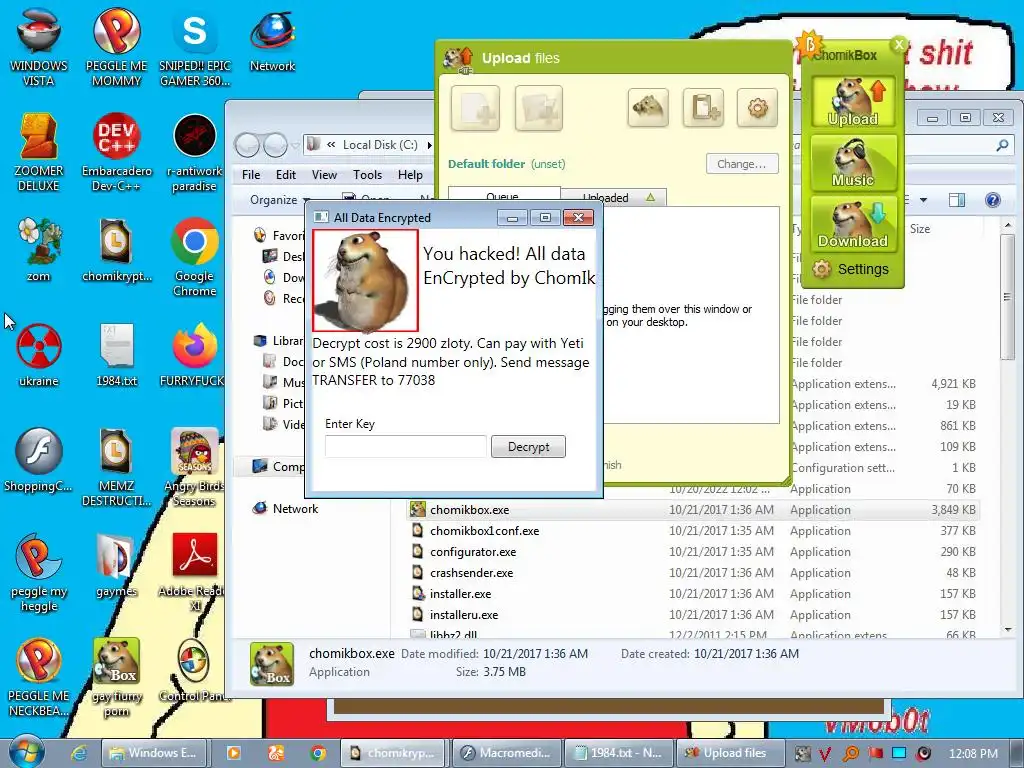Switch to Macromedia taskbar button

pyautogui.click(x=506, y=753)
